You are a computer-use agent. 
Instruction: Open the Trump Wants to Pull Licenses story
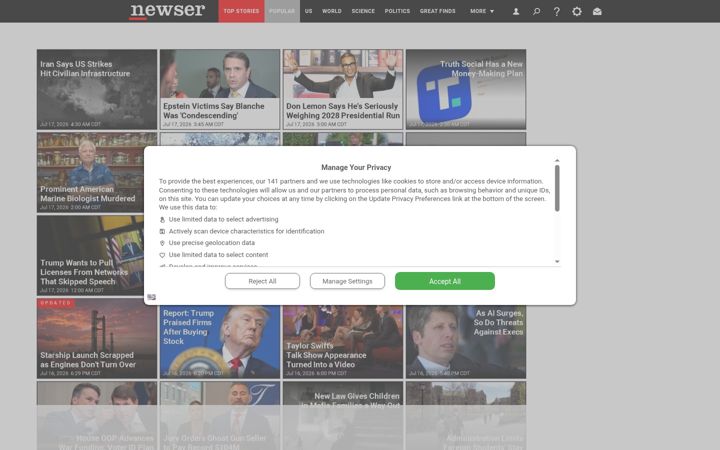point(90,256)
